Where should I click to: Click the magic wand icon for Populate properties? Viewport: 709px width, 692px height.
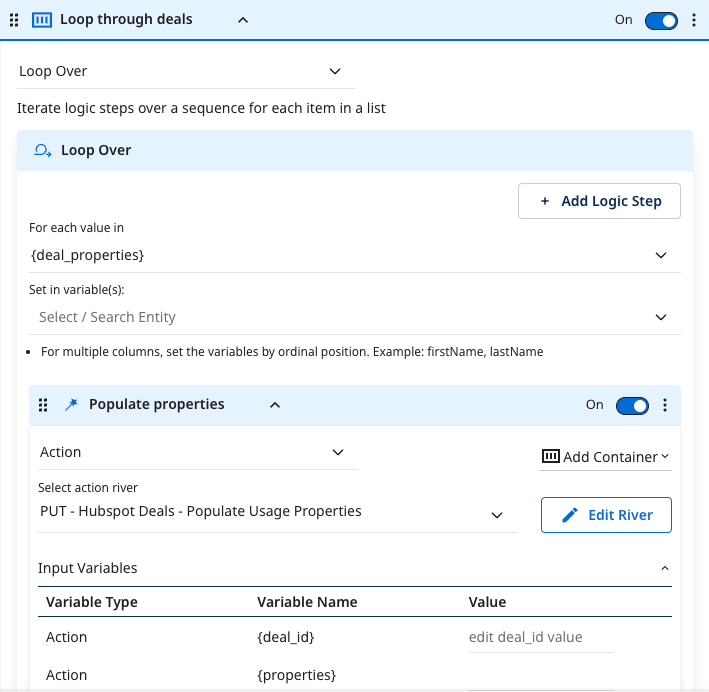70,405
